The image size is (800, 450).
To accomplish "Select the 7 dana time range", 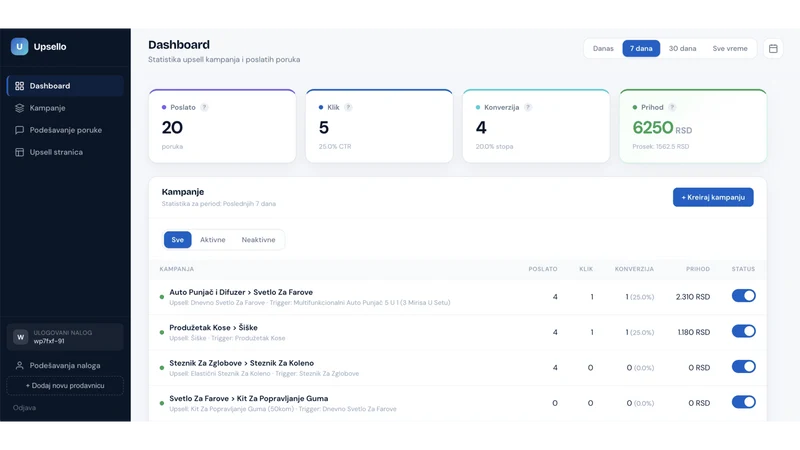I will [641, 48].
